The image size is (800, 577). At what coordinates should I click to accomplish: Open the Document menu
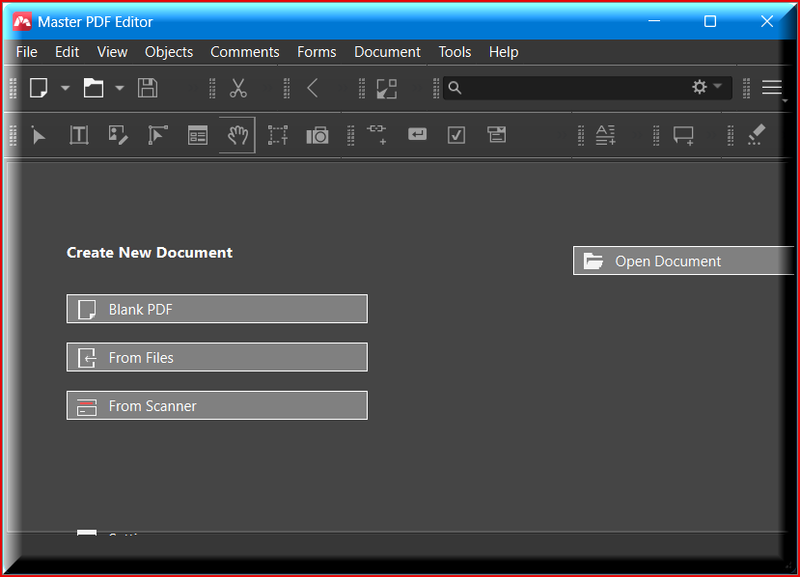pyautogui.click(x=387, y=52)
